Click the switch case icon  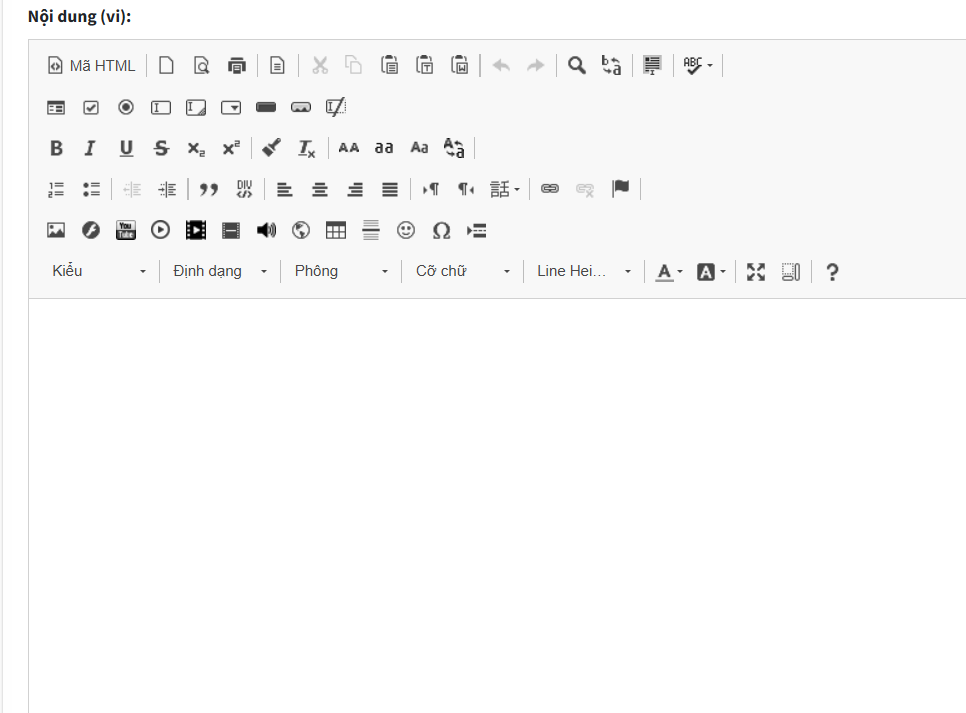[x=454, y=148]
